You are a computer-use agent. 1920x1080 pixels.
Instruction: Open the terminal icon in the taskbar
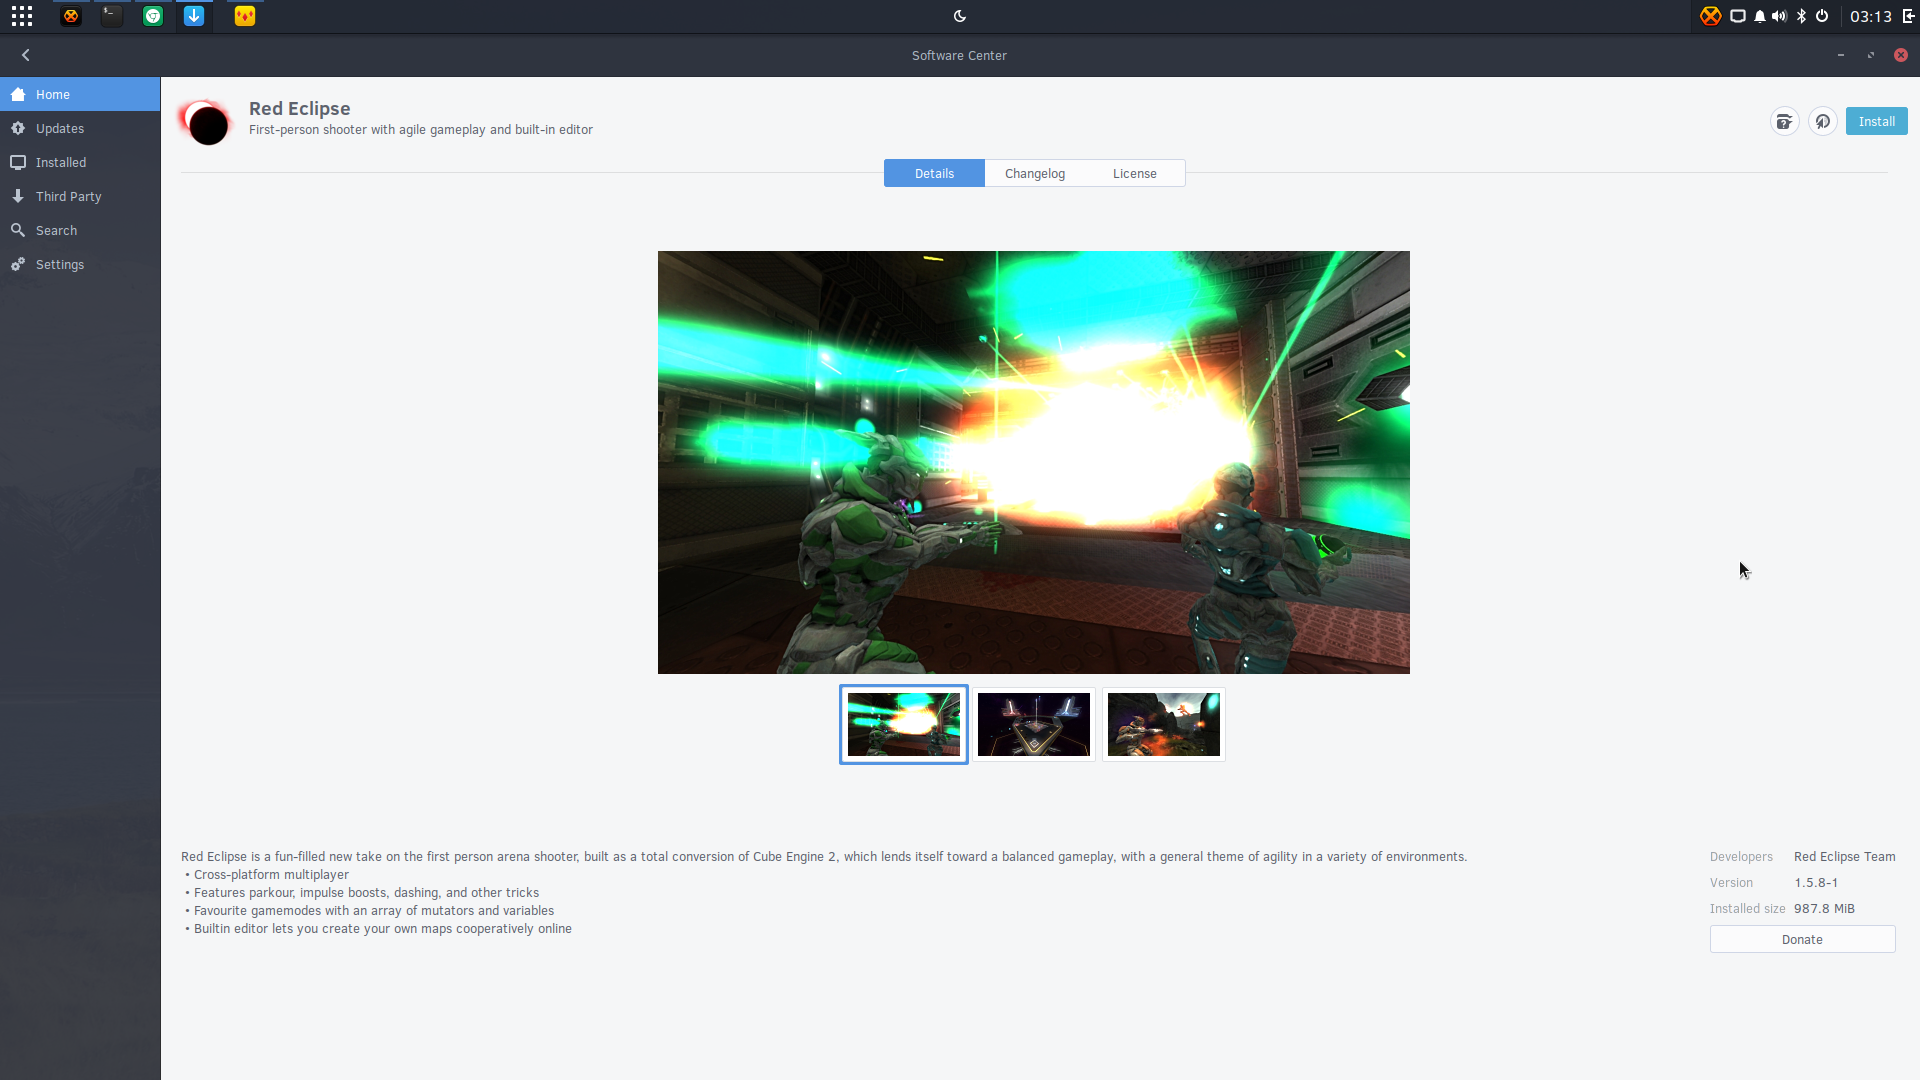coord(112,16)
